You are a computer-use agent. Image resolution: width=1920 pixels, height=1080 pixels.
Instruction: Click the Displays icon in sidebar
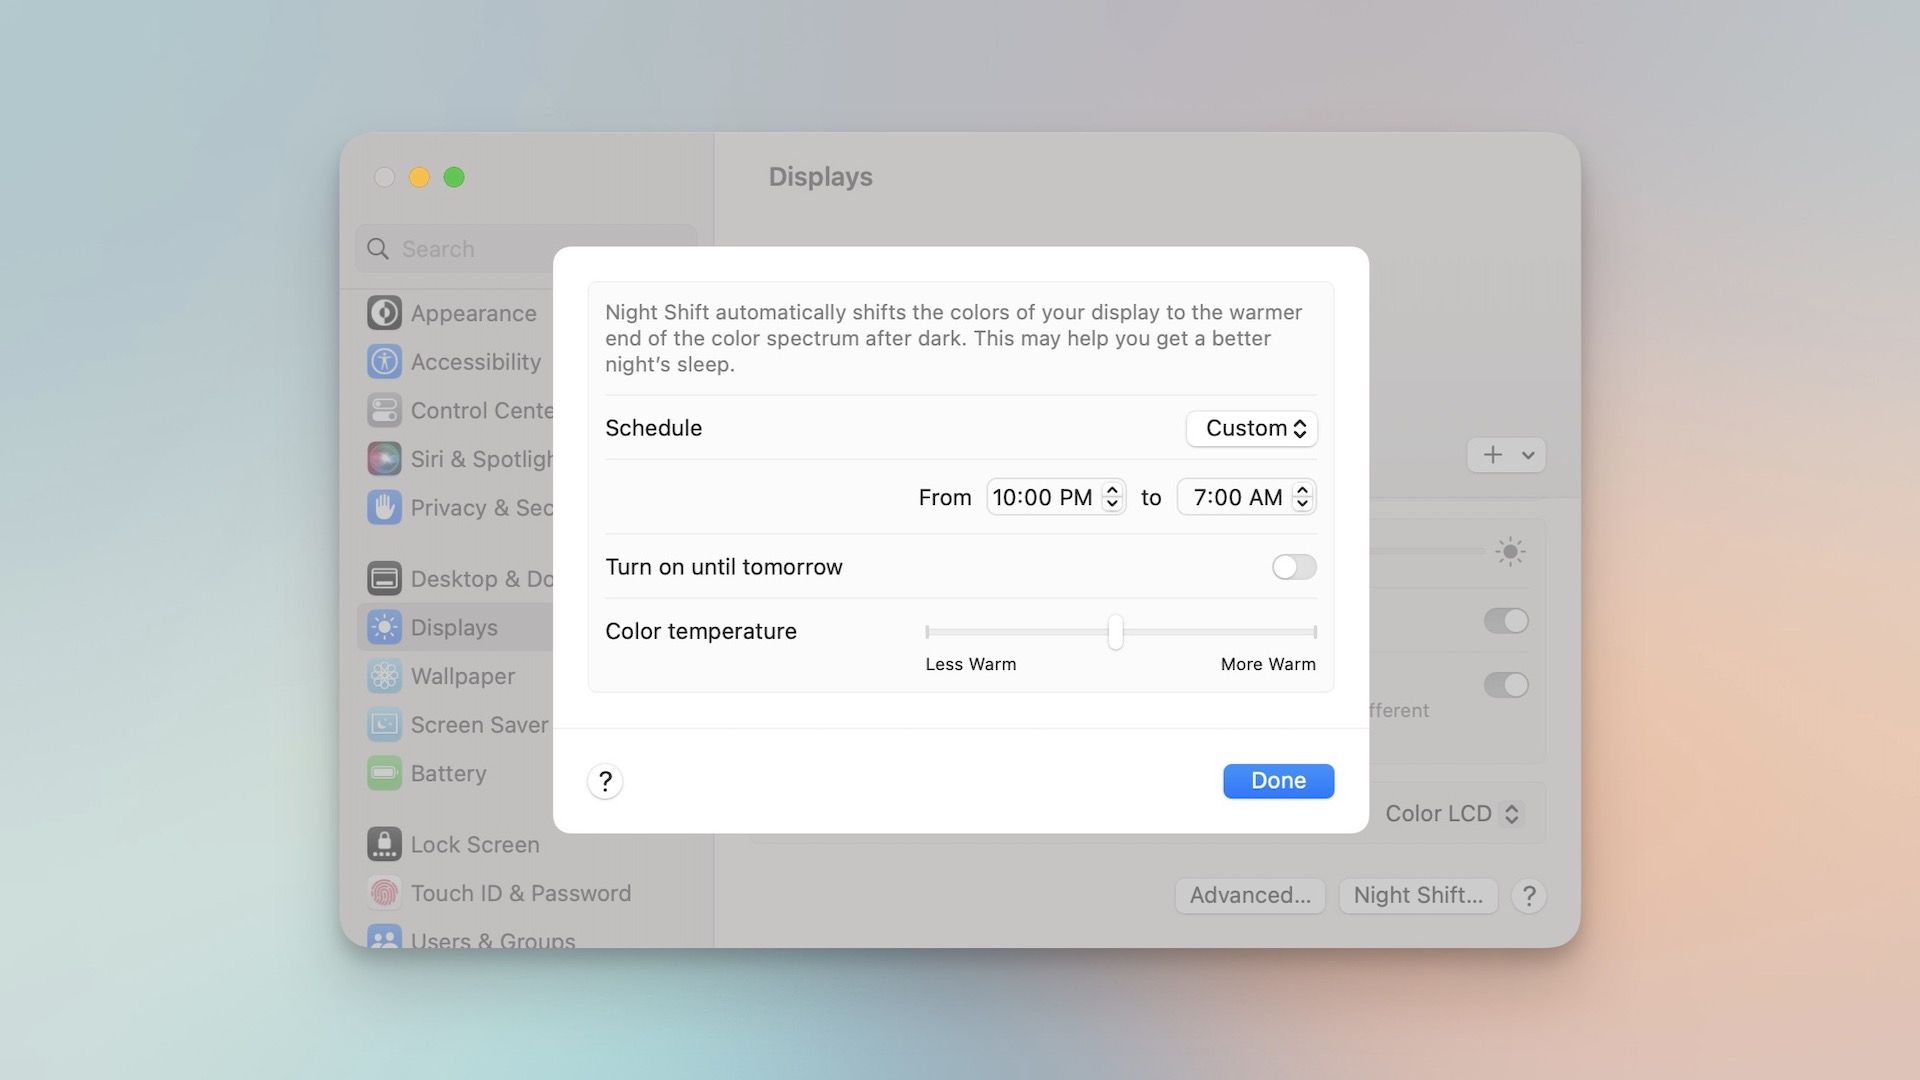click(384, 626)
